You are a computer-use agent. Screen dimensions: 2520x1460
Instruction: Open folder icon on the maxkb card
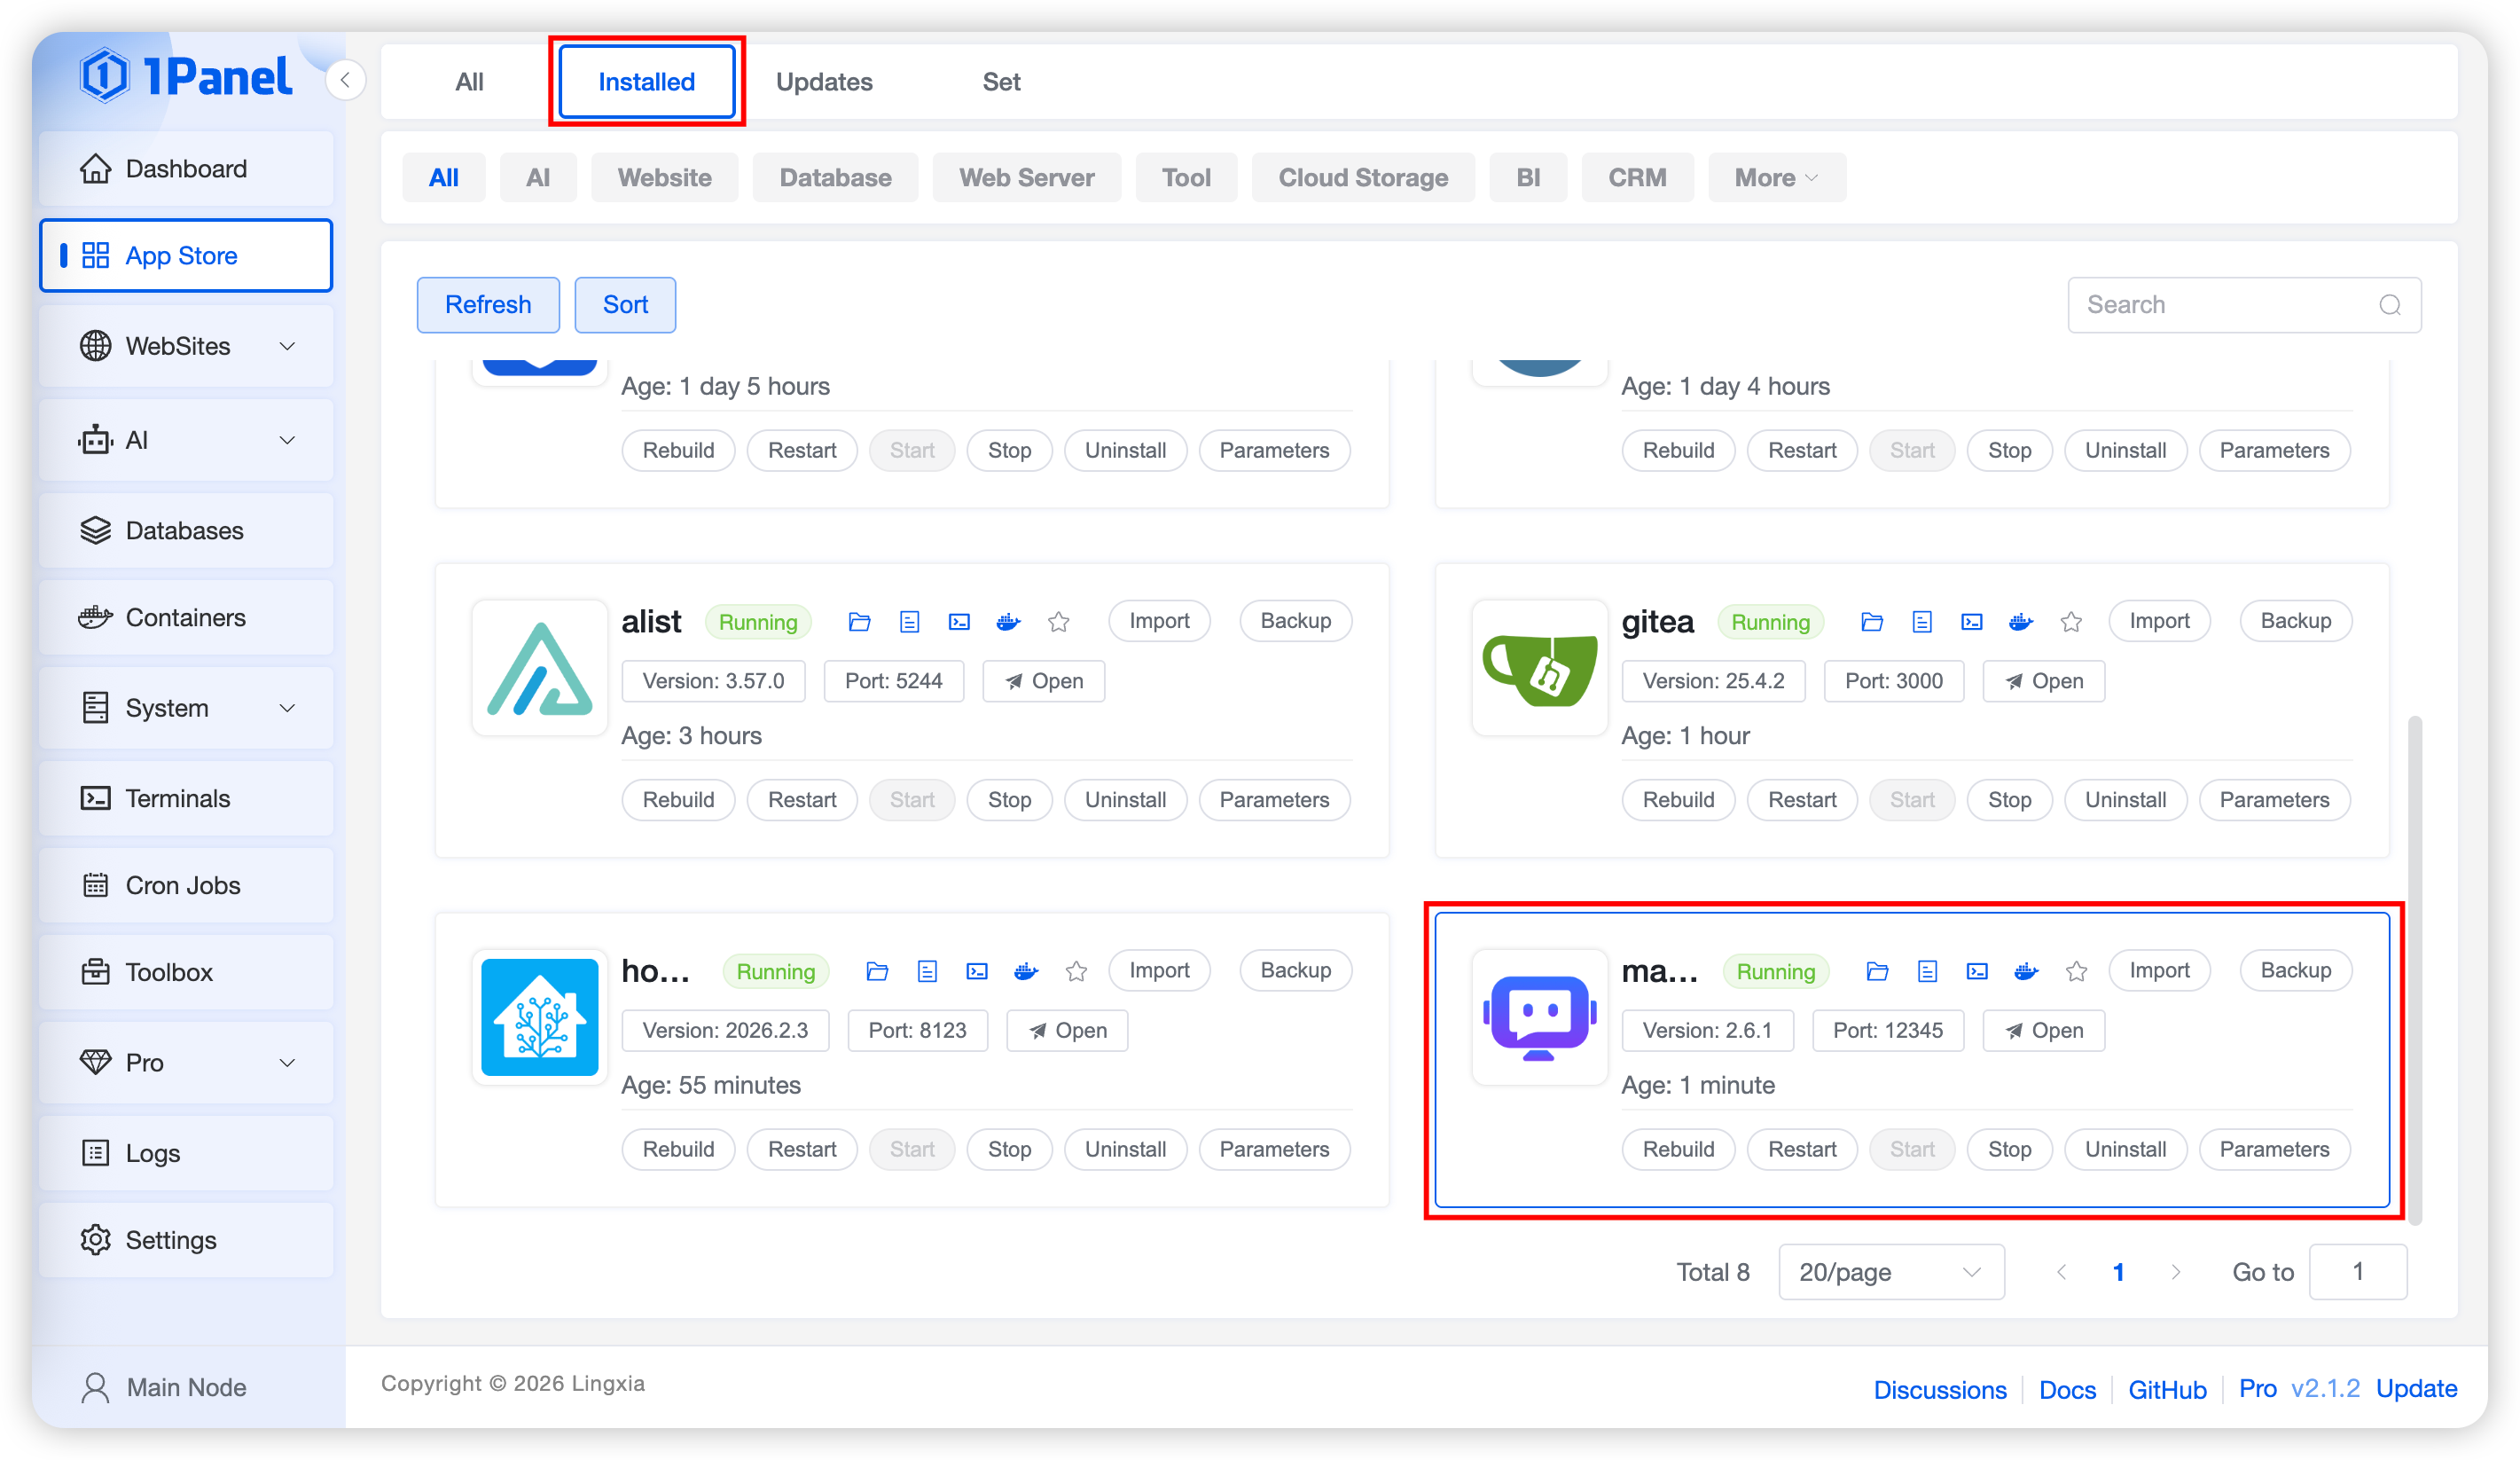tap(1877, 971)
